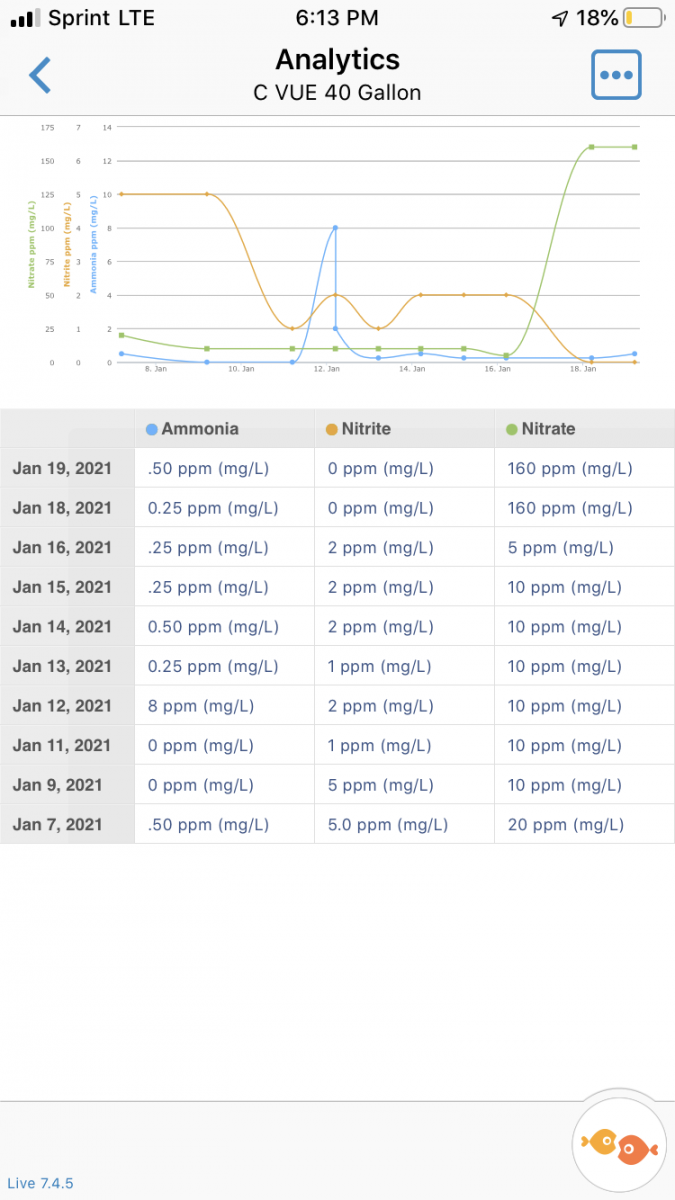Image resolution: width=675 pixels, height=1200 pixels.
Task: Select the Jan 12, 2021 date row
Action: pyautogui.click(x=62, y=706)
